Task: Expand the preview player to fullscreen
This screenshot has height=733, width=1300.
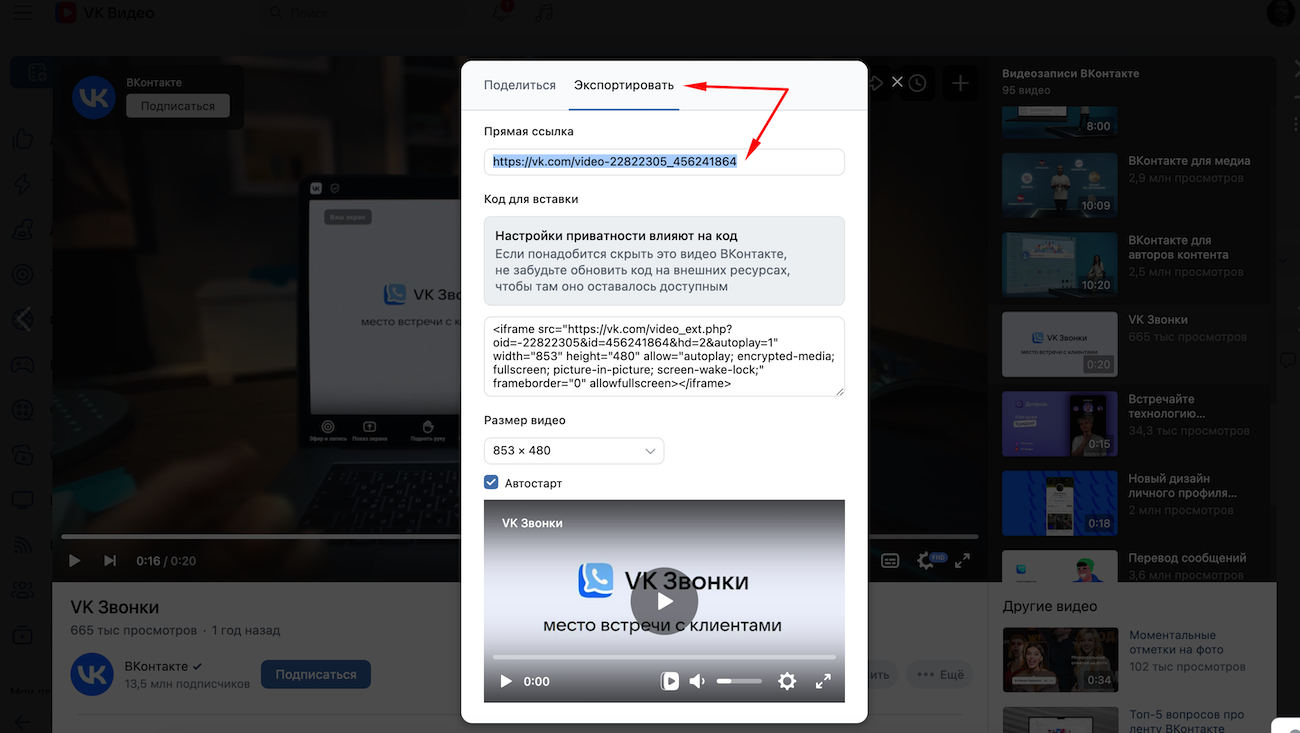Action: (x=823, y=681)
